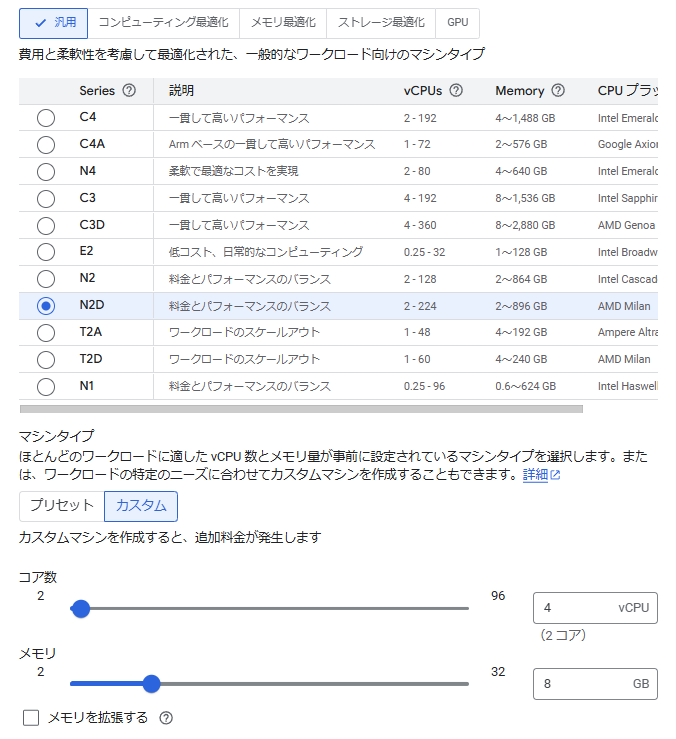Select the T2D series radio button

tap(46, 360)
